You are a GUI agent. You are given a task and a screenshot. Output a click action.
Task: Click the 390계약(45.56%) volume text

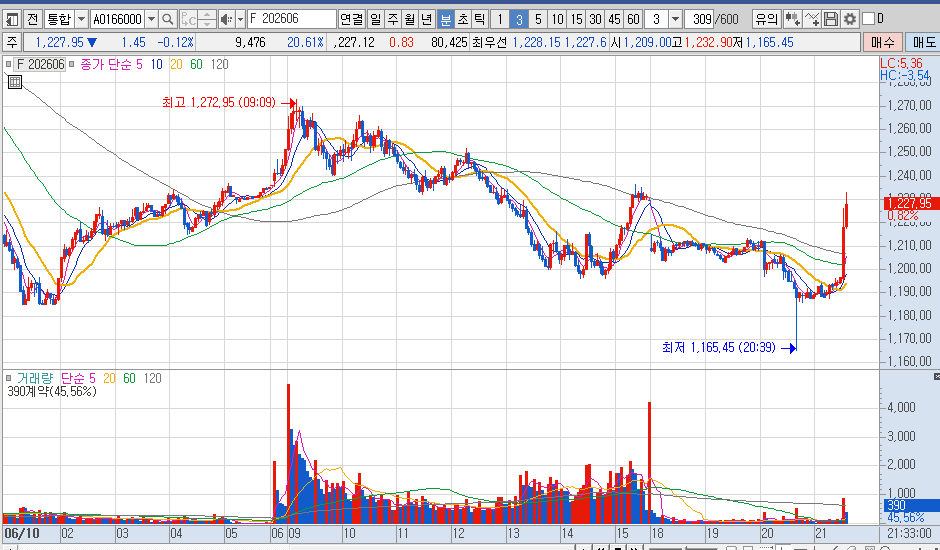(52, 392)
